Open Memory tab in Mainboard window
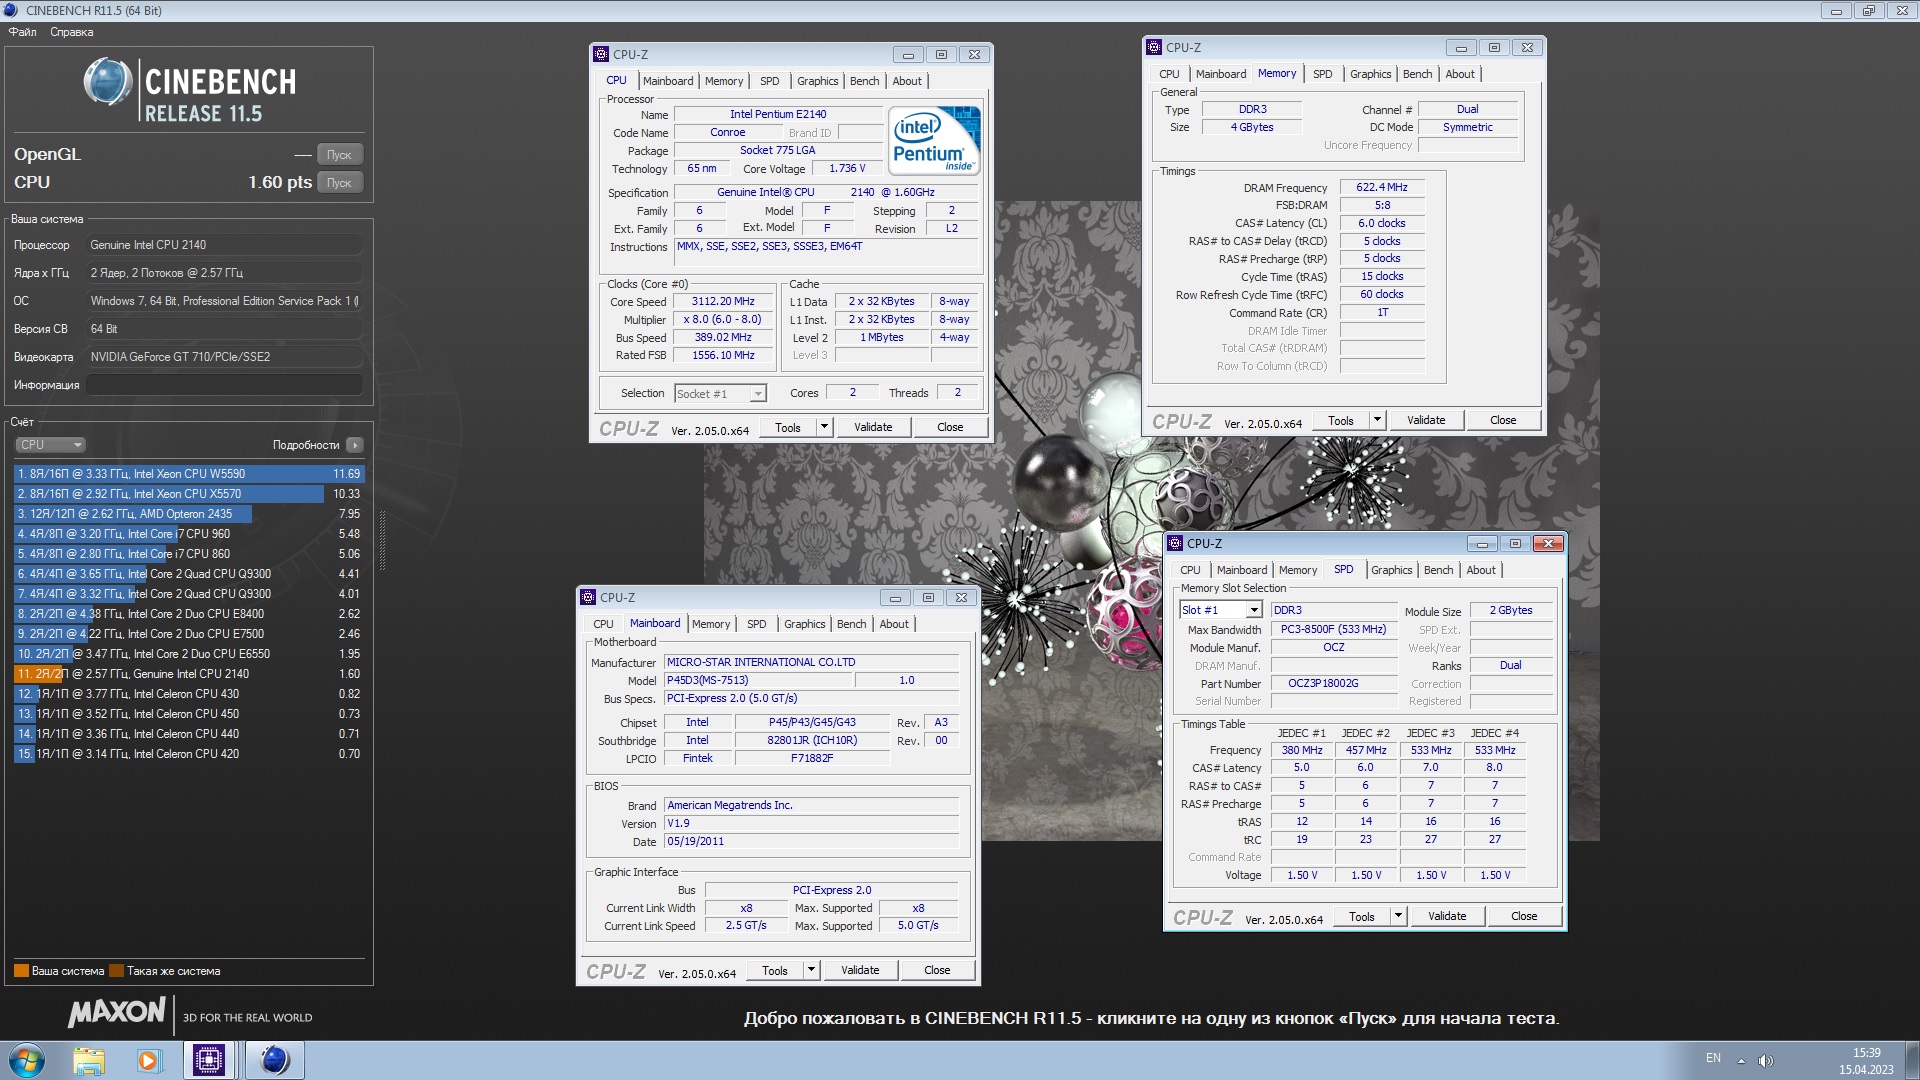 [711, 624]
